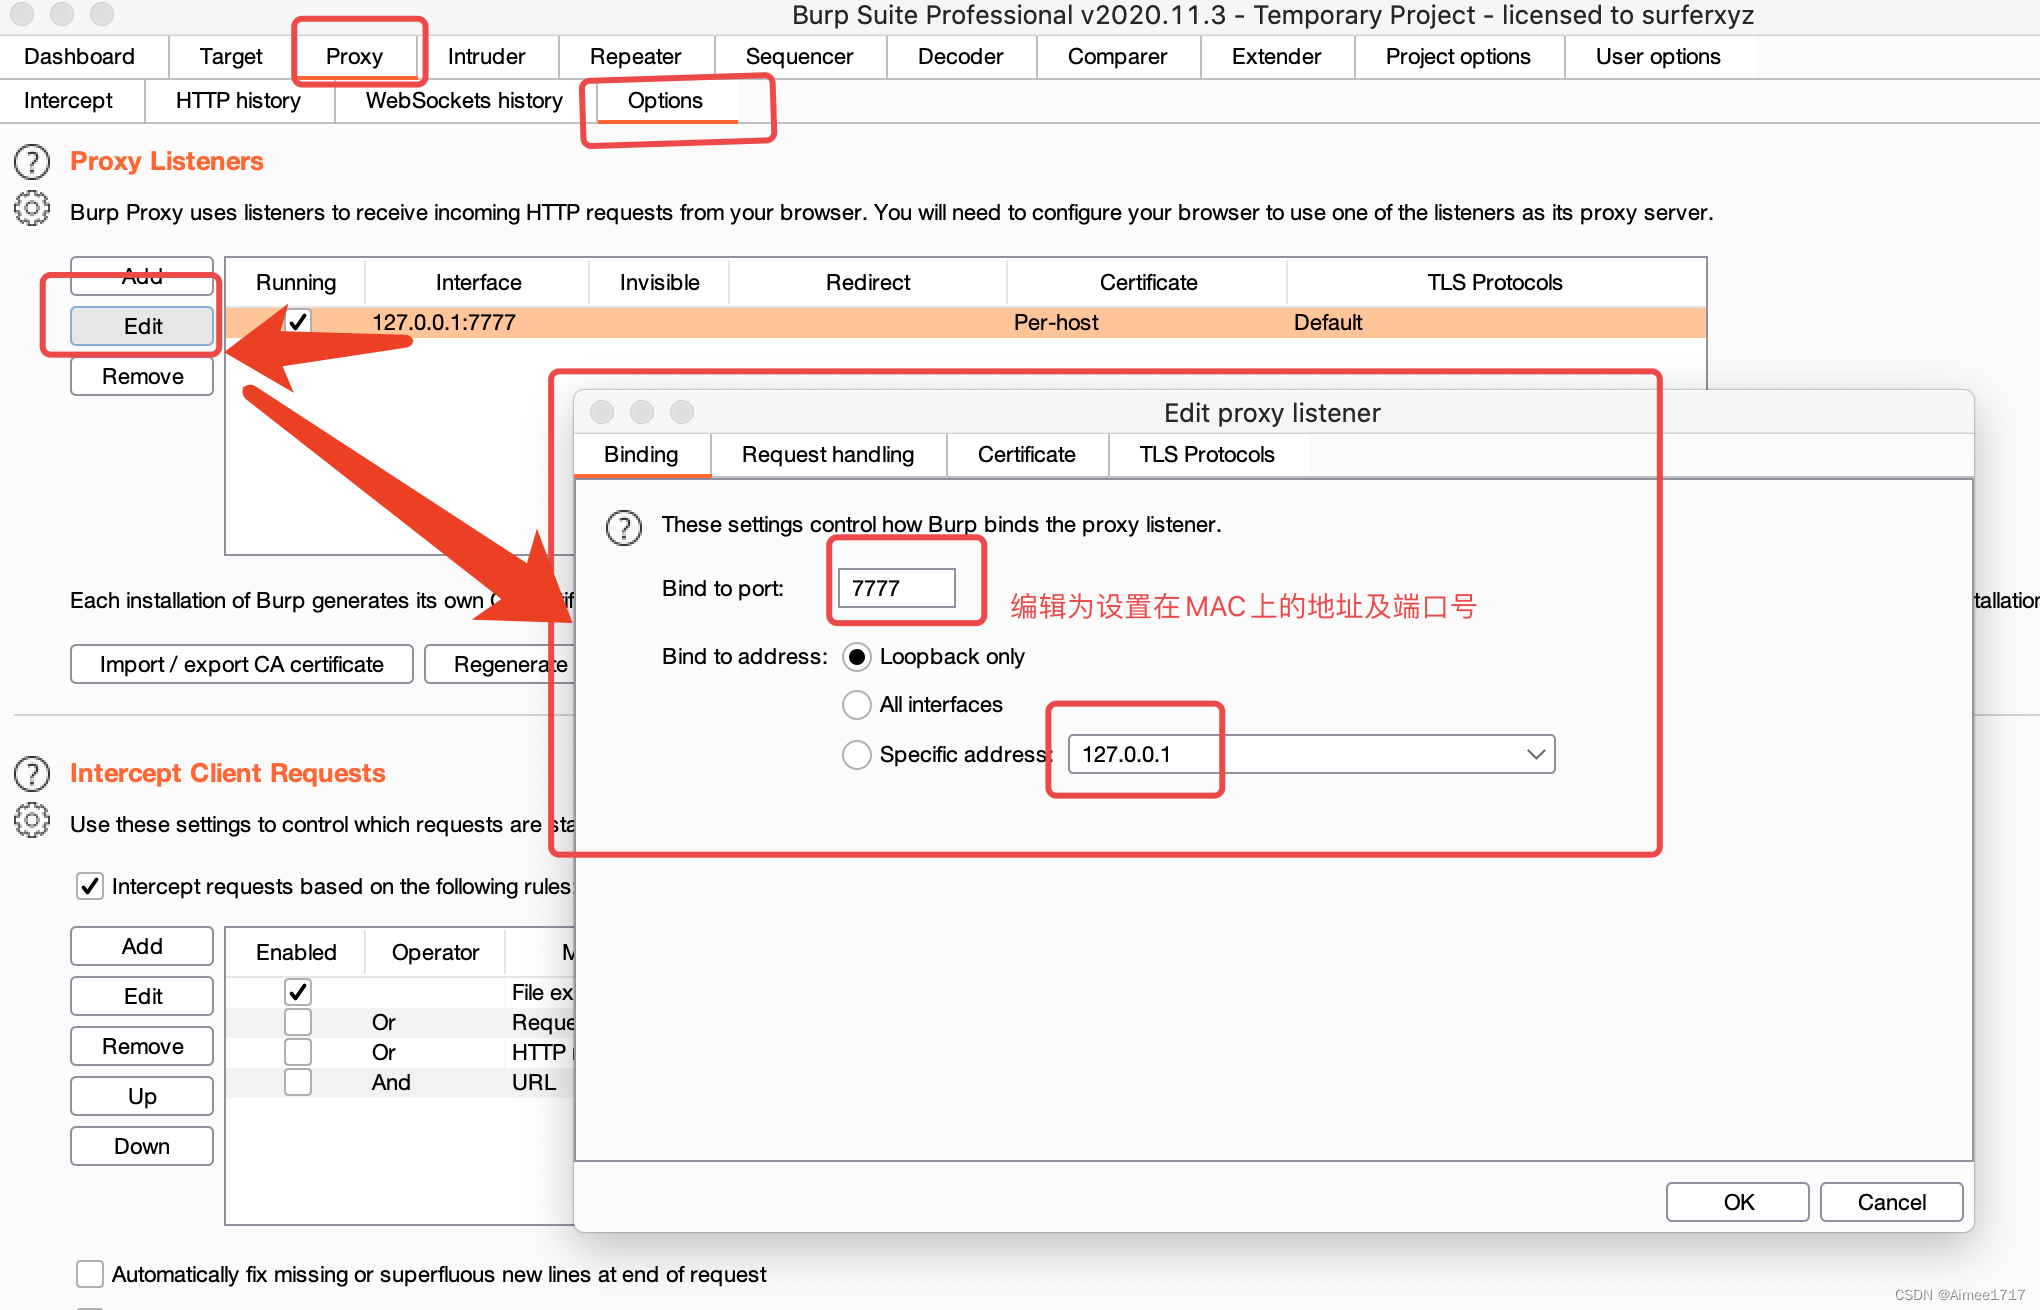Switch to Intercept sub-tab

point(68,101)
